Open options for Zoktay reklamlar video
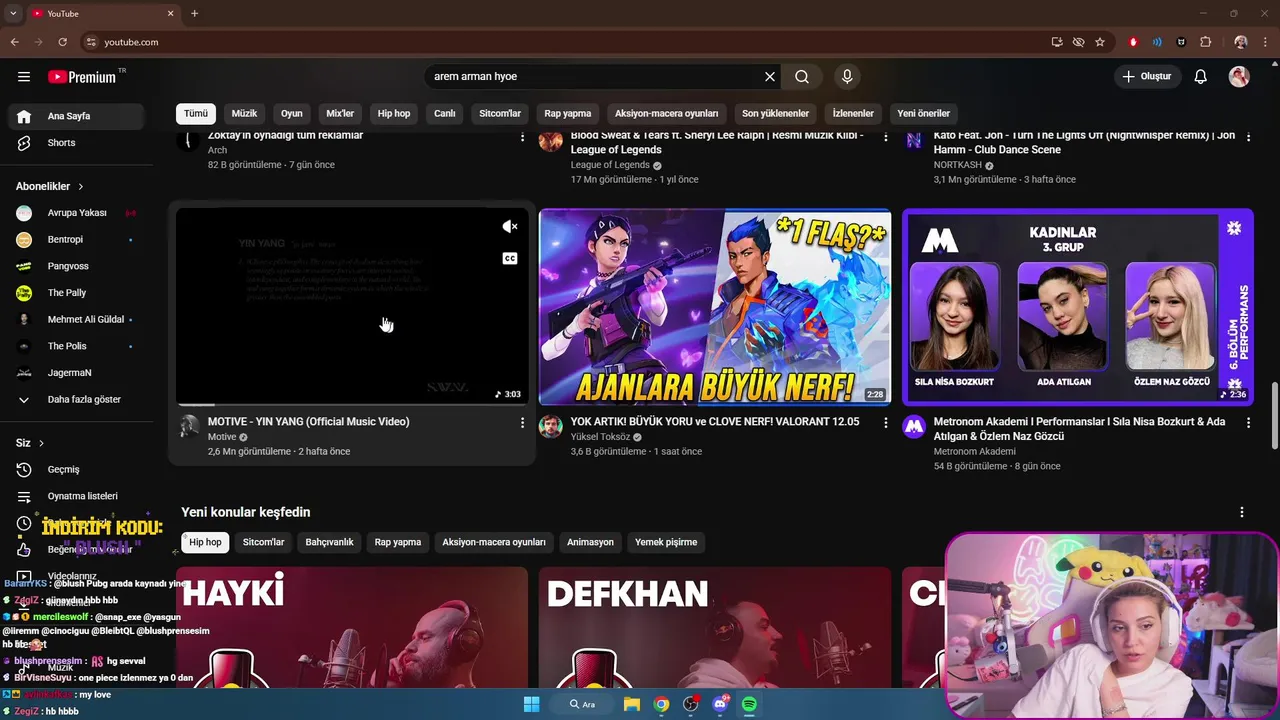The height and width of the screenshot is (720, 1280). (x=522, y=137)
